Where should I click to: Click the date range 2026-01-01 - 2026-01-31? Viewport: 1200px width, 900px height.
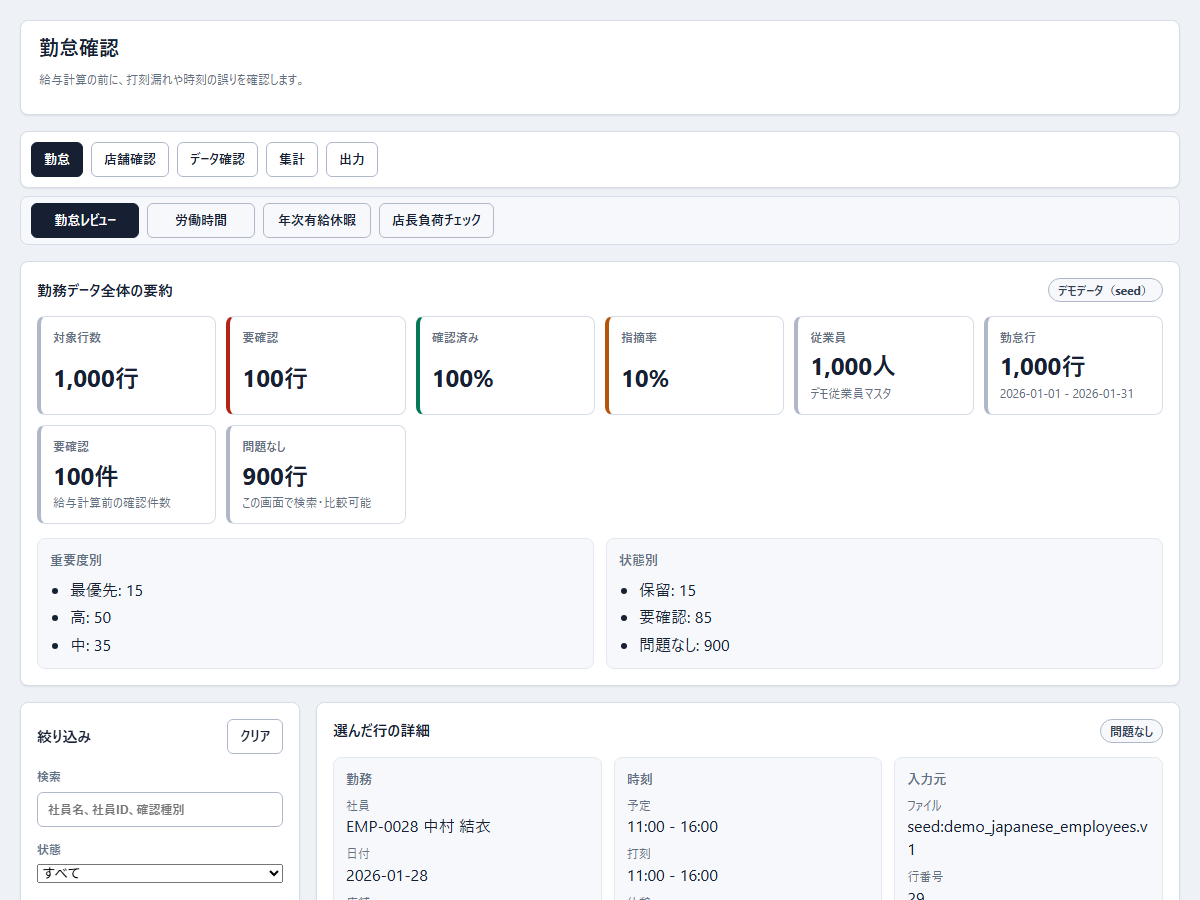tap(1067, 394)
